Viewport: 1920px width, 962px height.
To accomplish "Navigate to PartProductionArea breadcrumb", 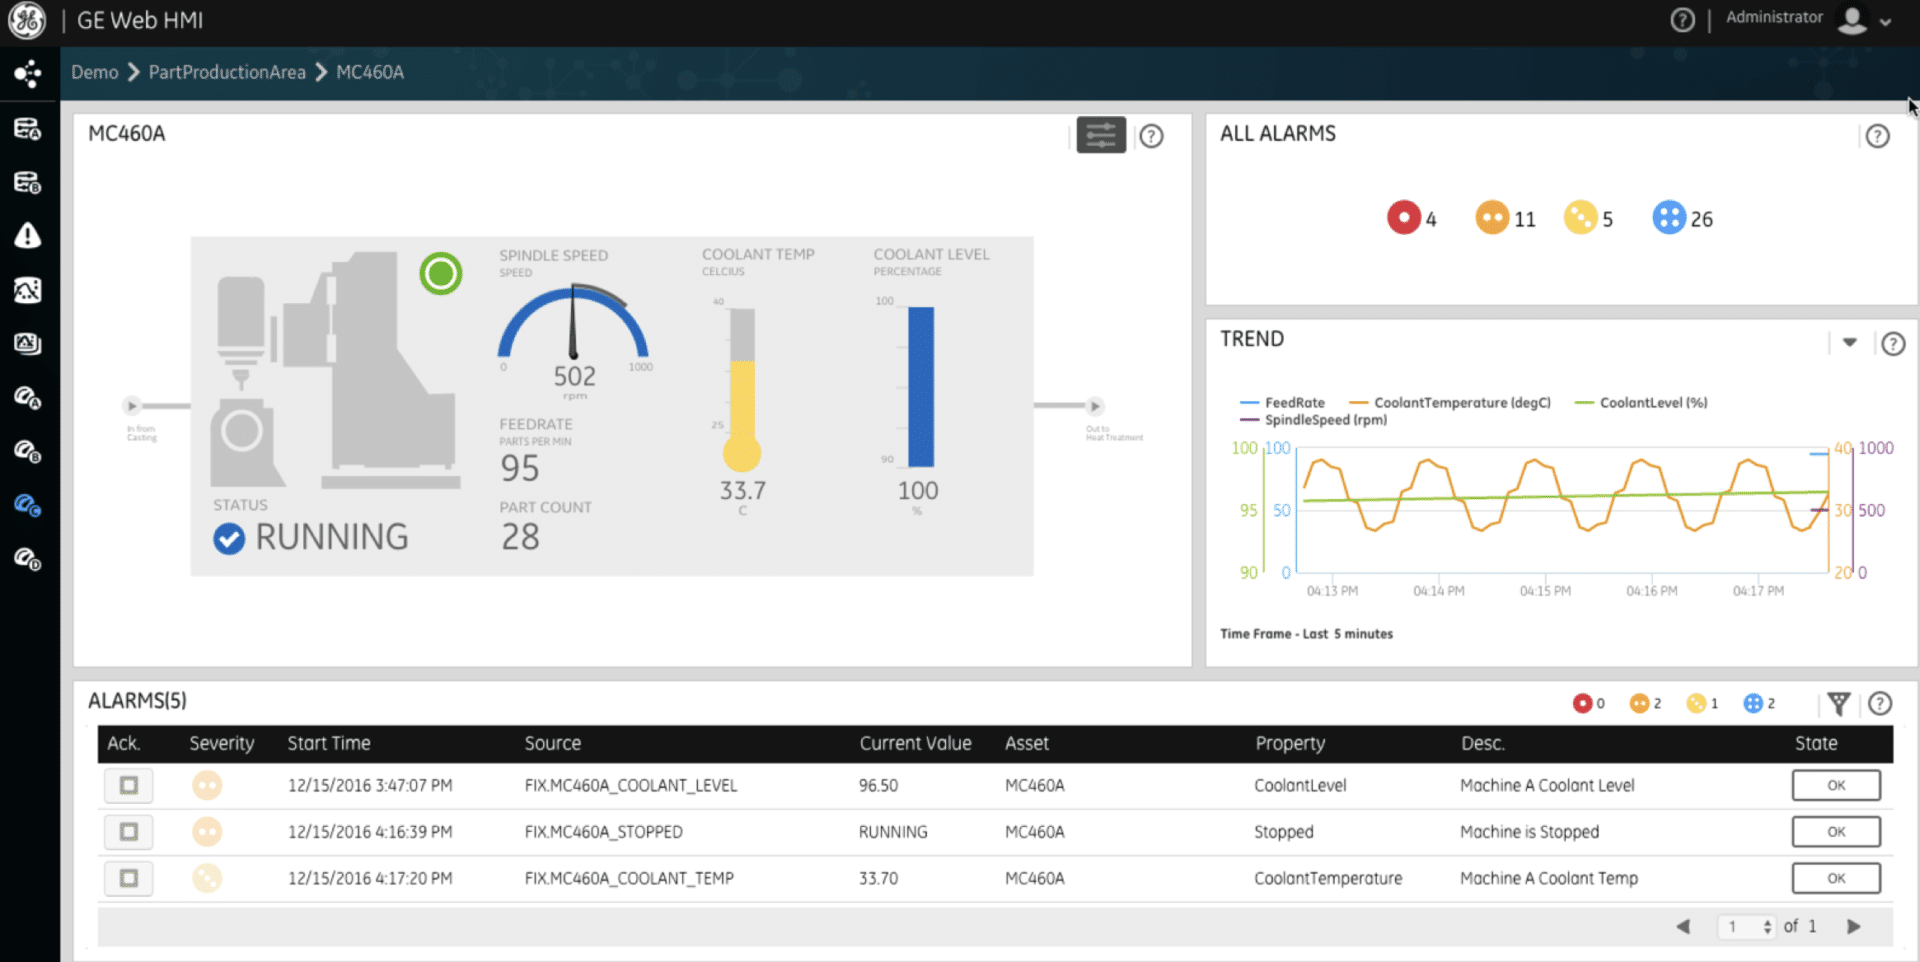I will 227,72.
